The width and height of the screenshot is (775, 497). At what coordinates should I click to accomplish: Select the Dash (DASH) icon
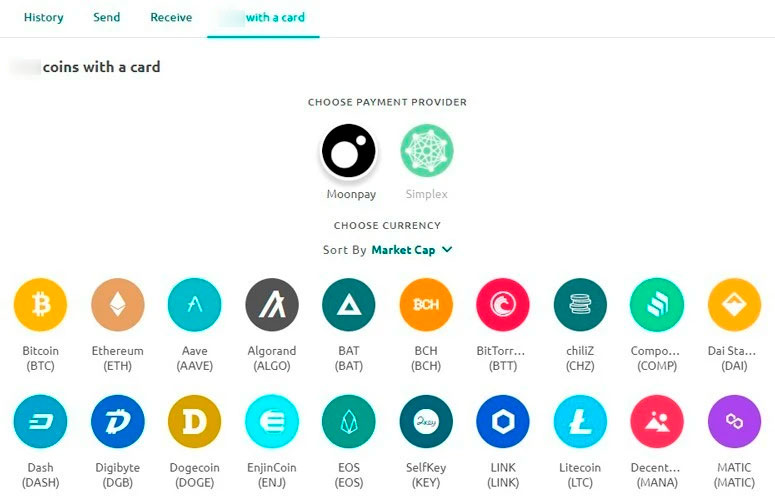tap(40, 421)
